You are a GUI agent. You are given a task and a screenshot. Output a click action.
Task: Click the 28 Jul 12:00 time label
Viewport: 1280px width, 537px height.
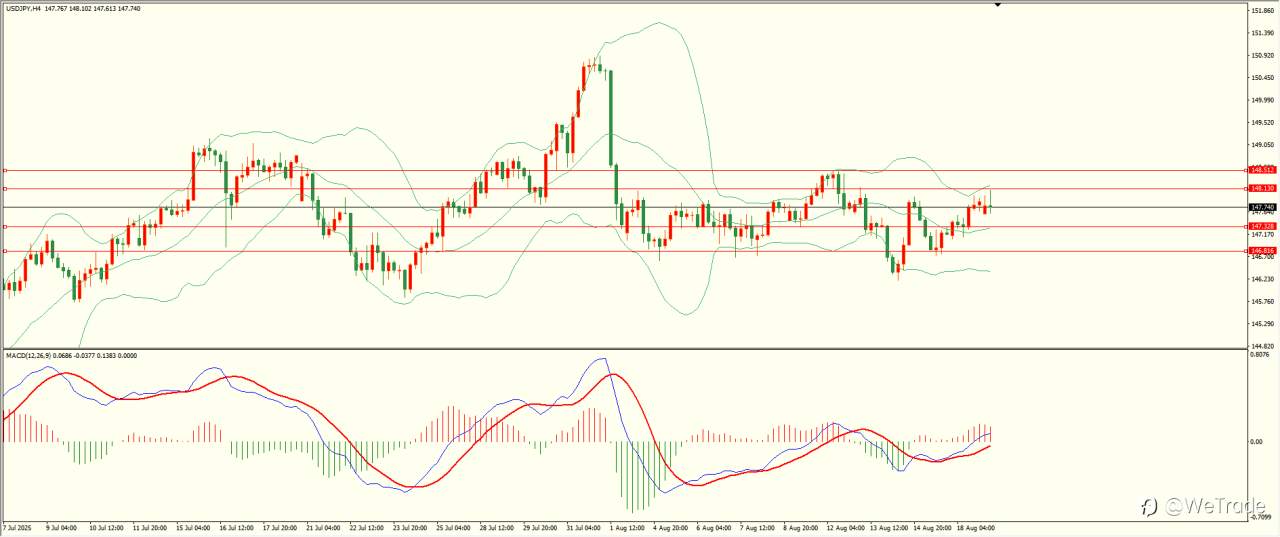tap(498, 527)
